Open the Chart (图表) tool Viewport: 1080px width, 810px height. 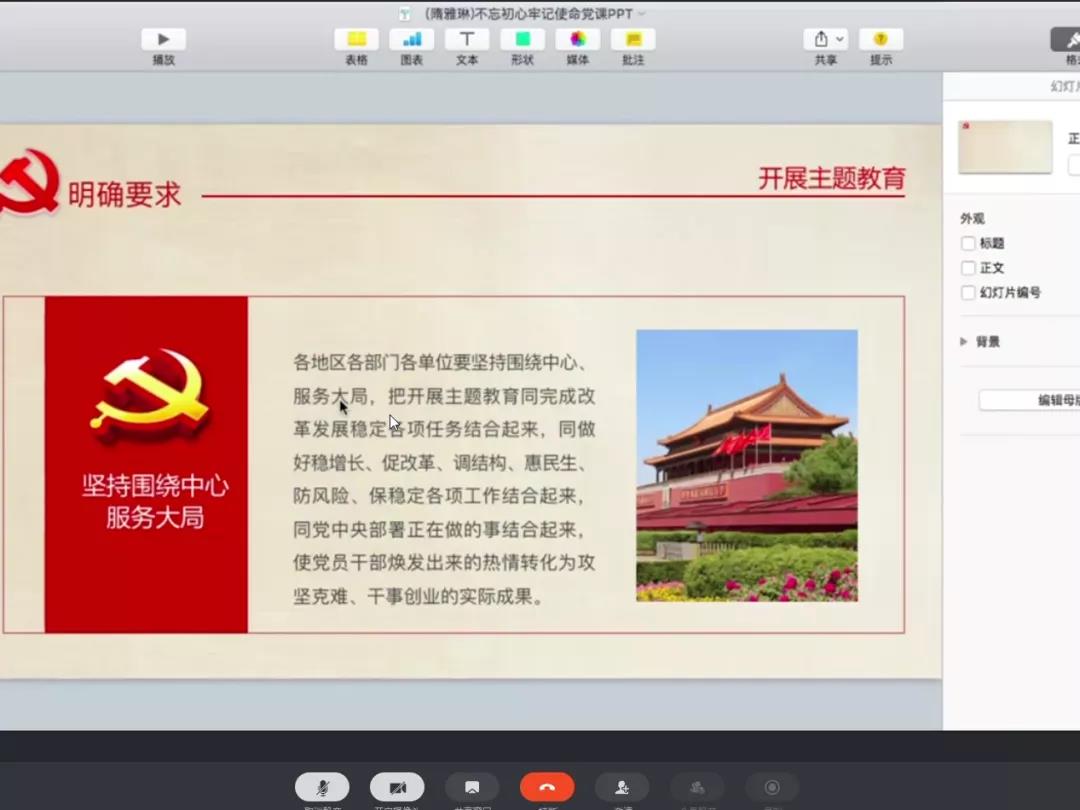click(411, 40)
